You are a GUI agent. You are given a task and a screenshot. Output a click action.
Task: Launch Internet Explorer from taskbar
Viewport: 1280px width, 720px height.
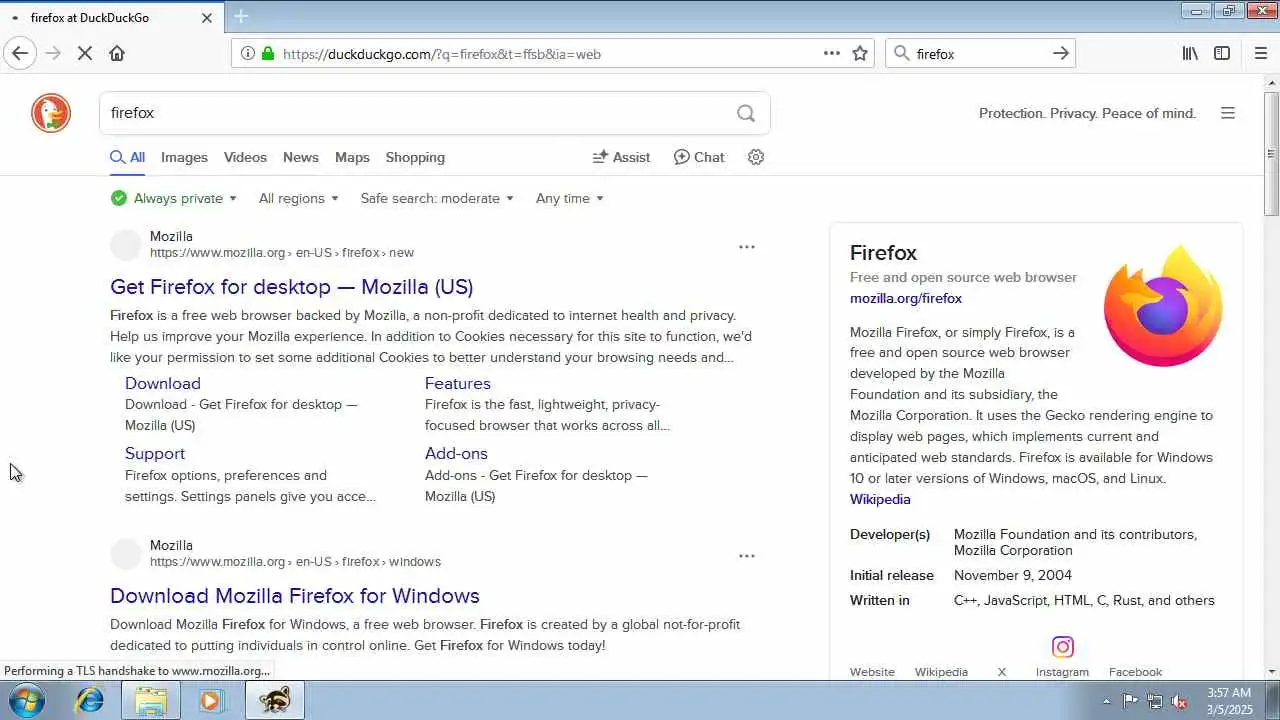point(90,700)
